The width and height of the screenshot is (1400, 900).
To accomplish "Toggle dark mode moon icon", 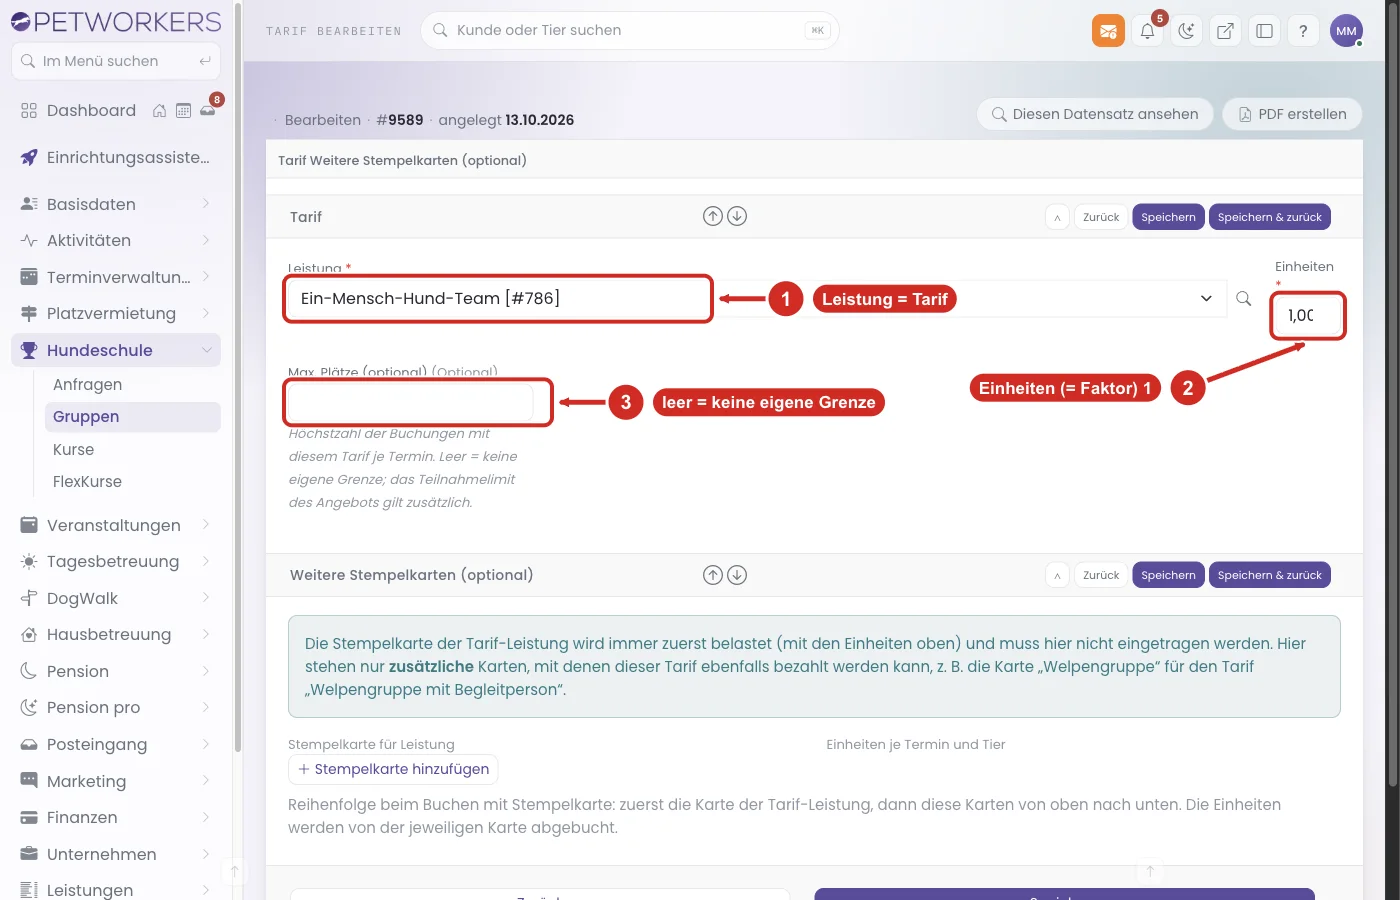I will point(1186,31).
